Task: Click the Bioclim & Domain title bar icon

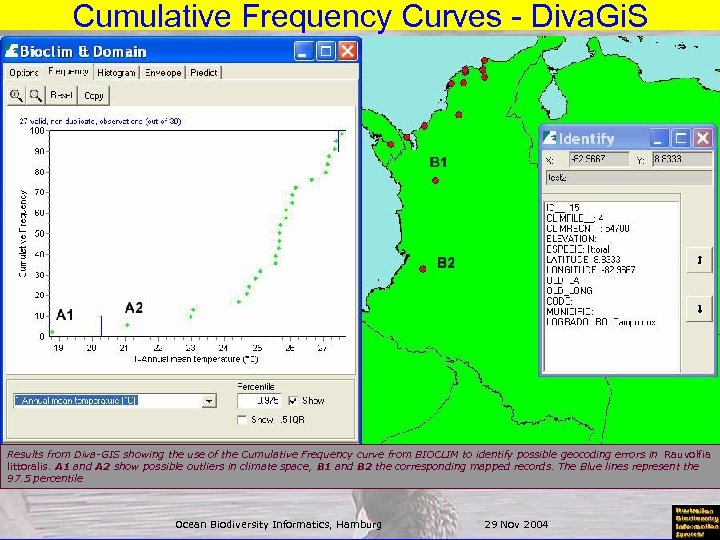Action: pos(11,51)
